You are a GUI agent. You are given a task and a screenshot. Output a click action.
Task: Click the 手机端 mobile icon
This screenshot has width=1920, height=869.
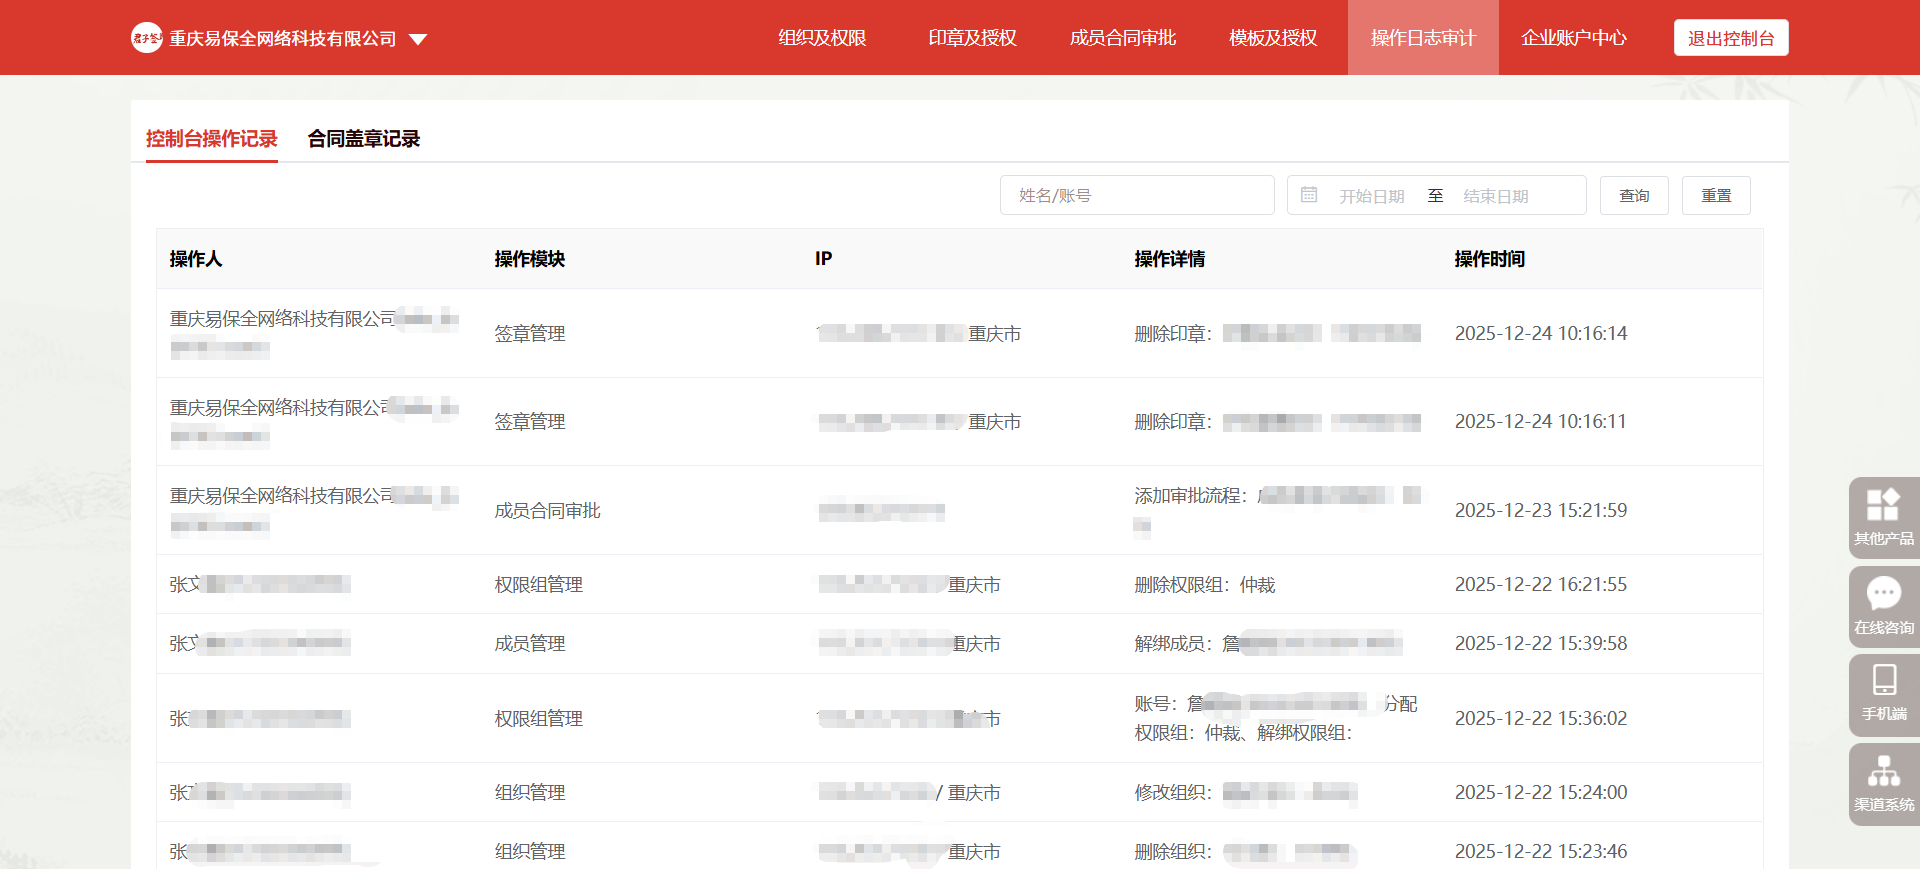[1883, 681]
